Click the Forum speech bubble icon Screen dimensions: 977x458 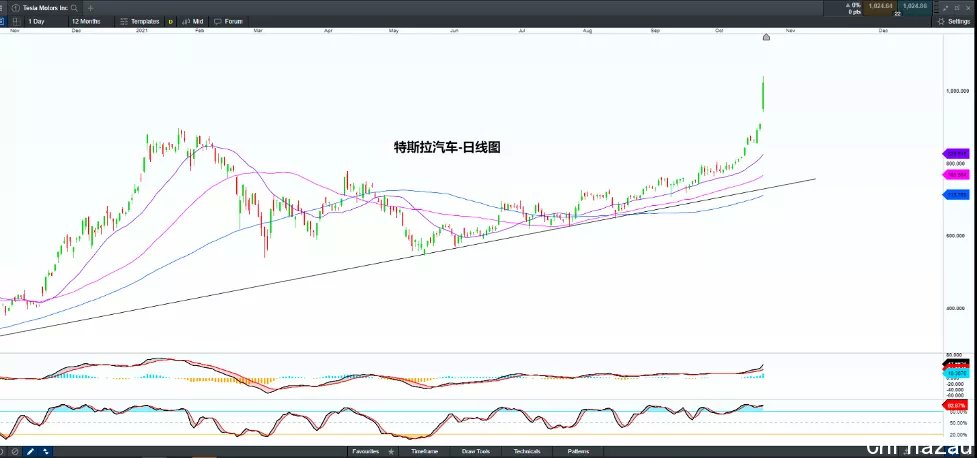(x=217, y=21)
